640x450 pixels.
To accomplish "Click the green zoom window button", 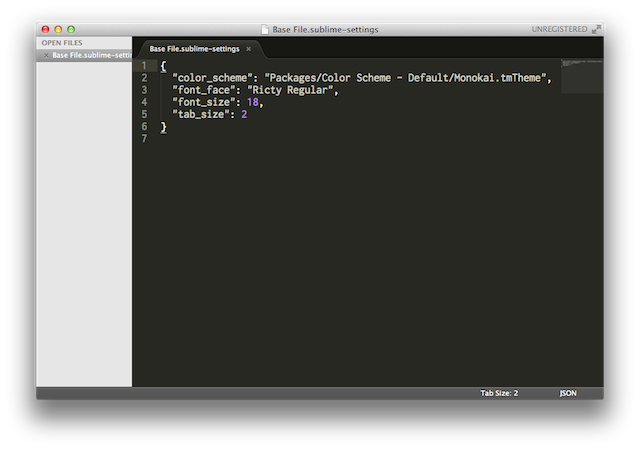I will tap(71, 30).
